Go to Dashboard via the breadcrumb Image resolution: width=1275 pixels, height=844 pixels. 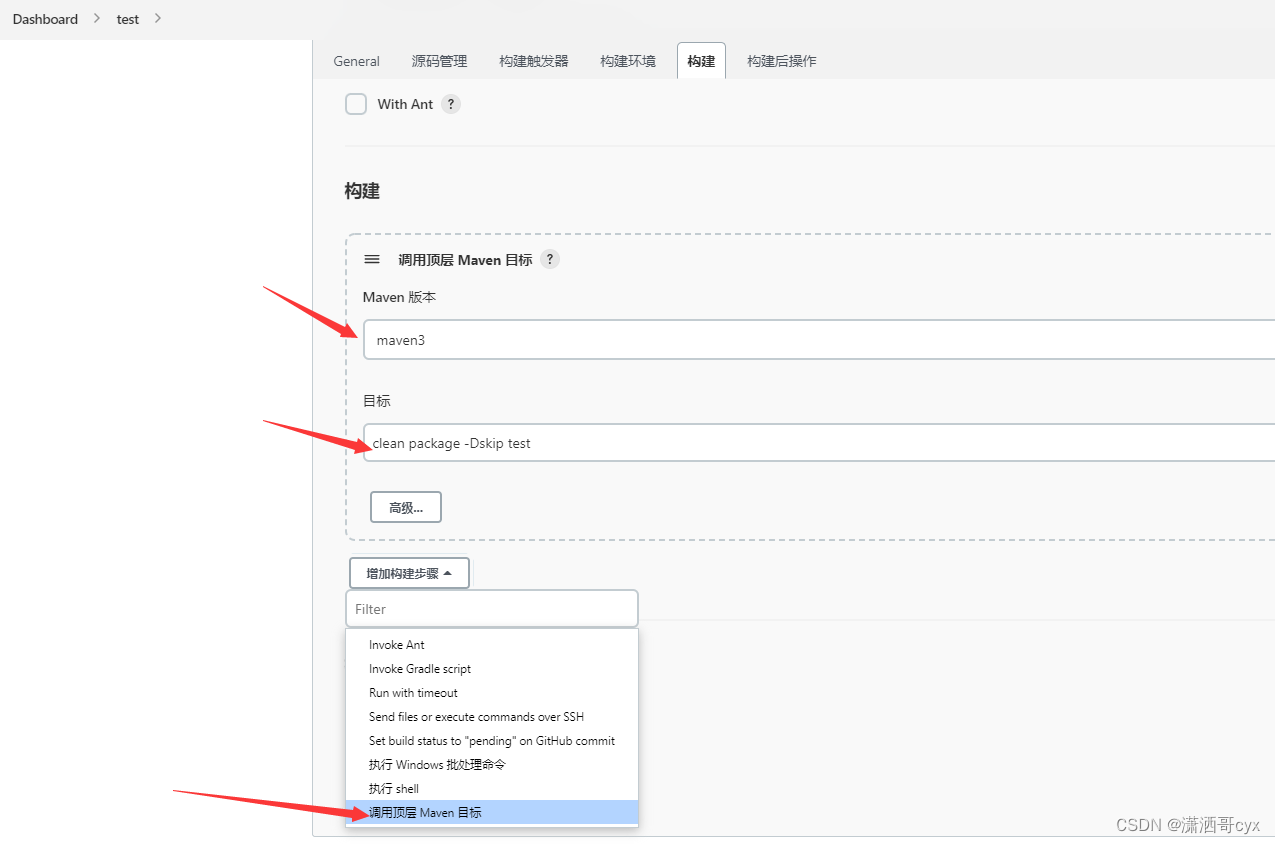(45, 19)
